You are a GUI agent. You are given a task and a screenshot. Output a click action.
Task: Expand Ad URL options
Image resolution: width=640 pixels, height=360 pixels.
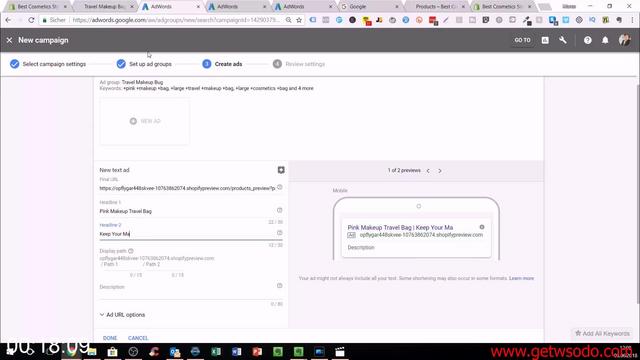(122, 315)
